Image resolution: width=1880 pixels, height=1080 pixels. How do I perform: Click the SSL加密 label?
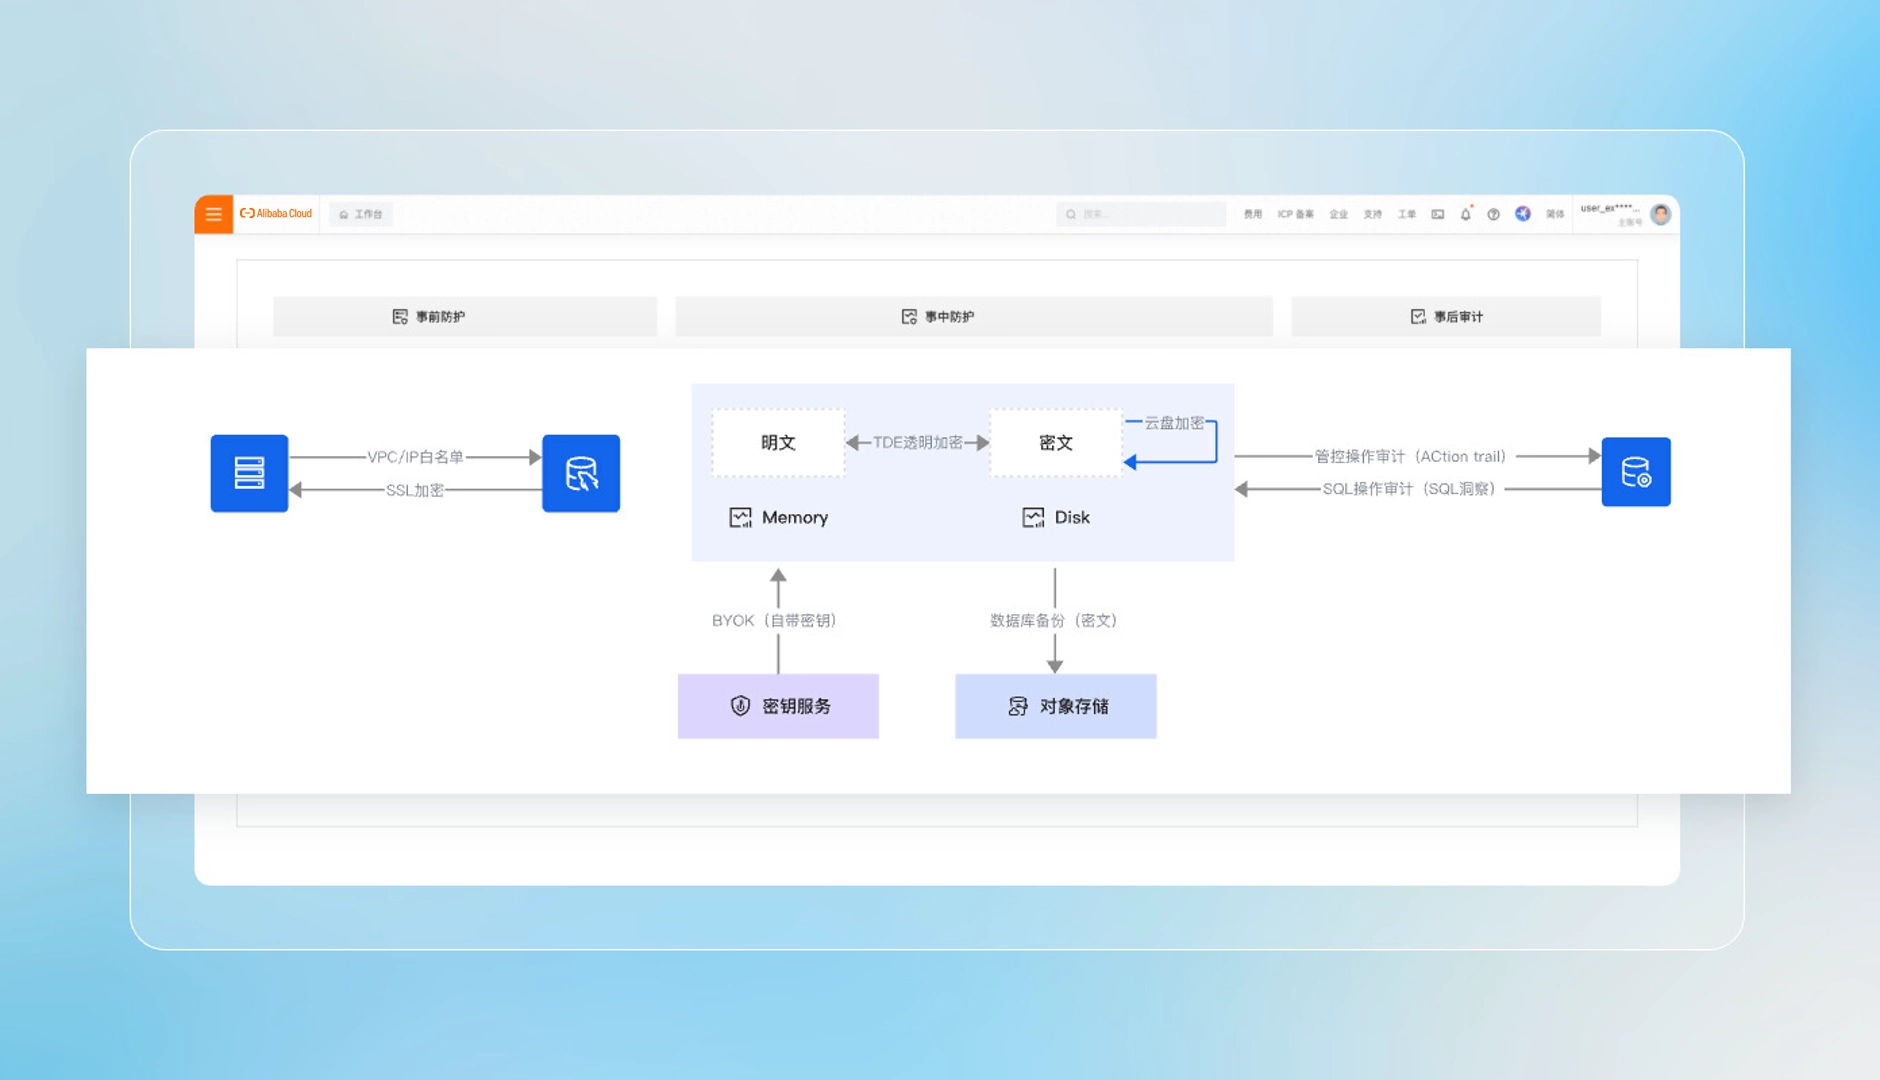pos(415,490)
